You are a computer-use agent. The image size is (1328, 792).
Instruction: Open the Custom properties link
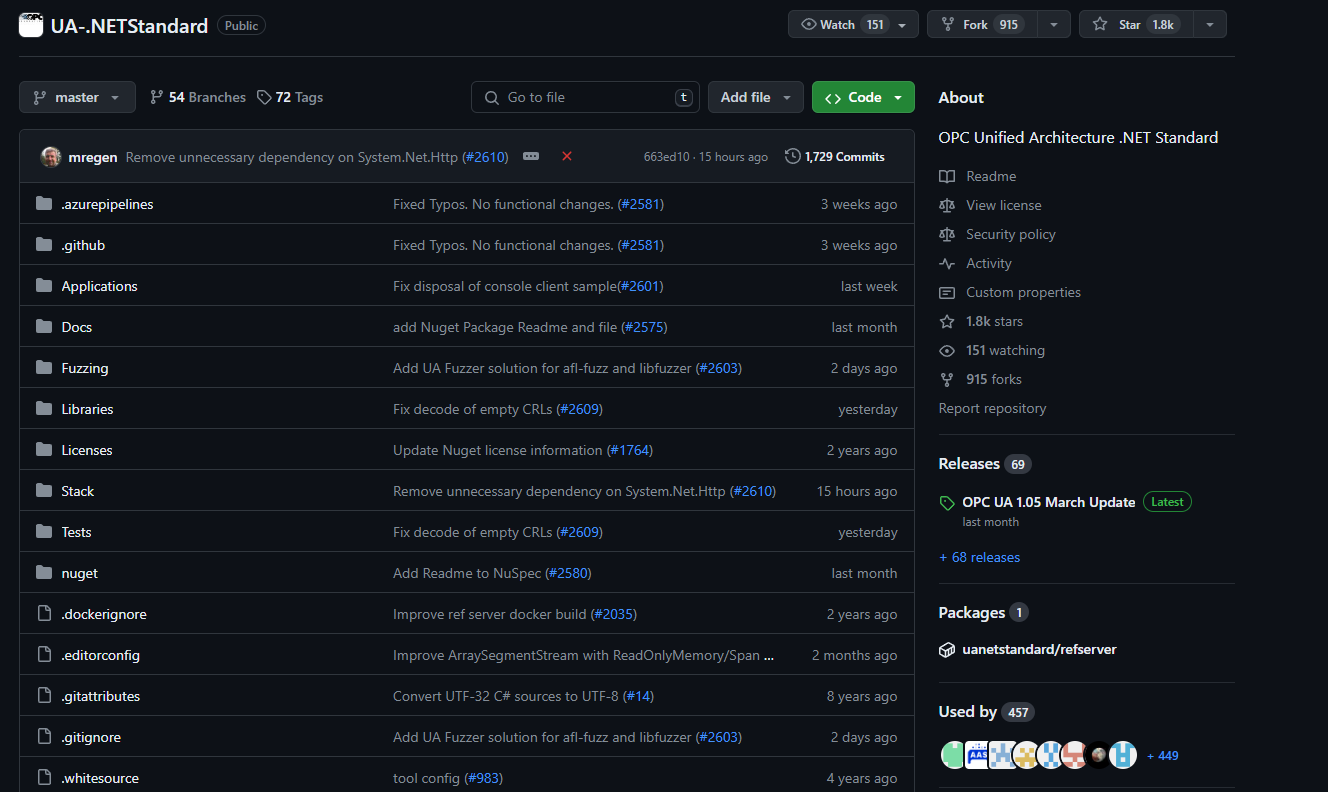pyautogui.click(x=1023, y=292)
